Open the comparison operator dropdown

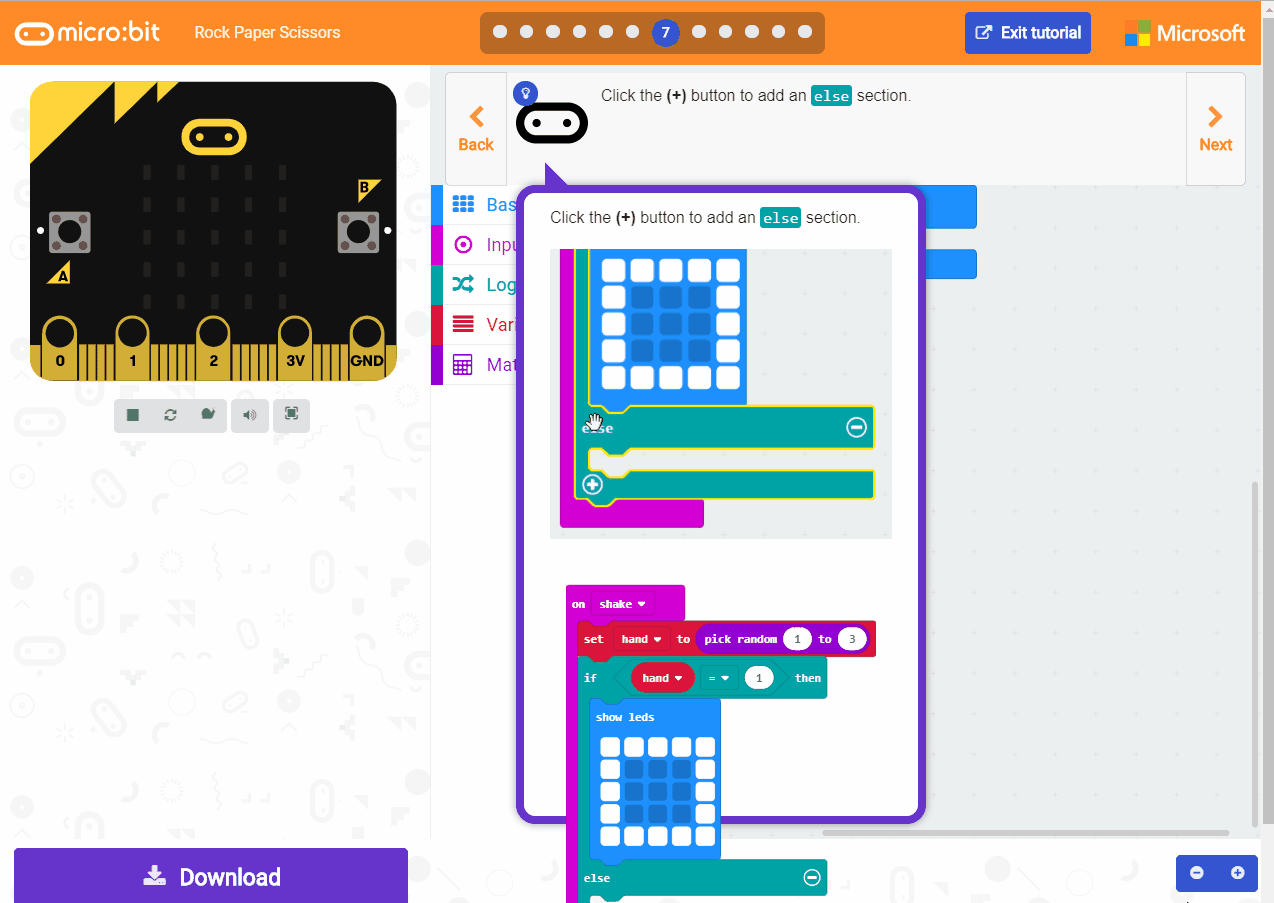click(x=718, y=677)
